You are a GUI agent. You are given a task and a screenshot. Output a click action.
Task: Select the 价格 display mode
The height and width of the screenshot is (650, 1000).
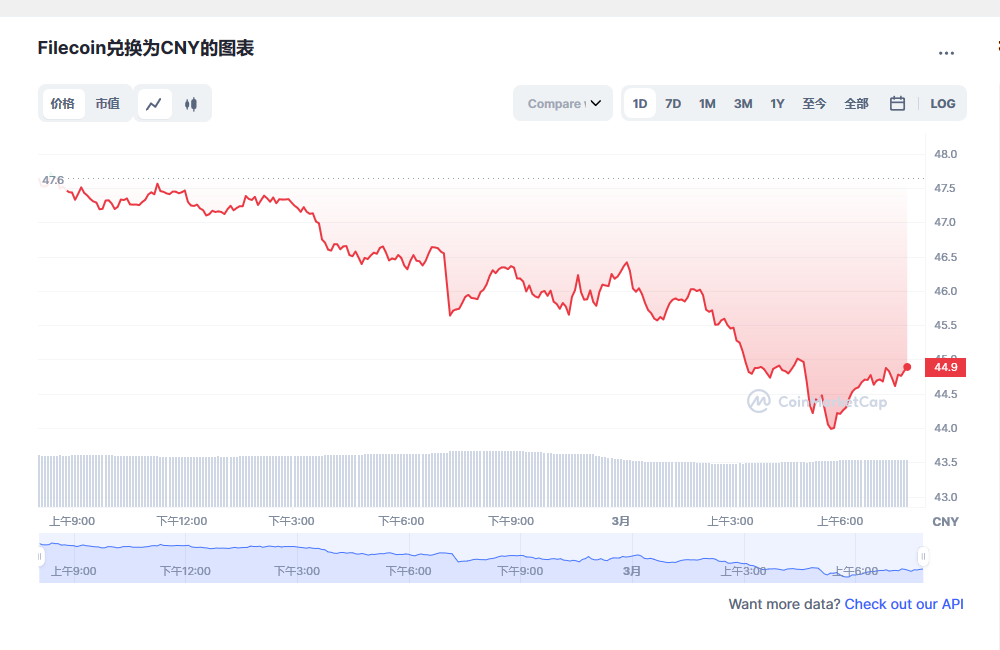coord(63,103)
